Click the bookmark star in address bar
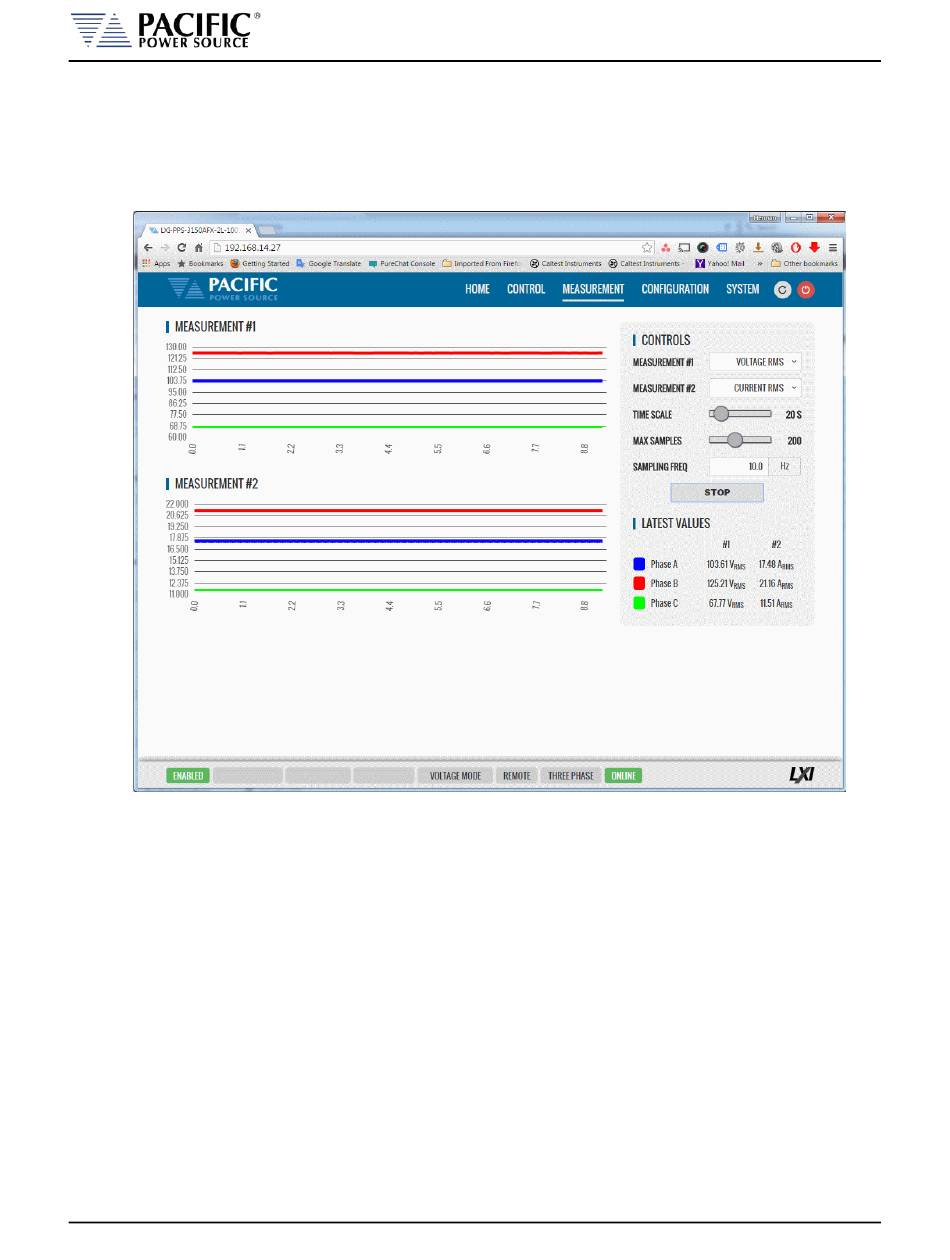The image size is (950, 1260). tap(647, 247)
